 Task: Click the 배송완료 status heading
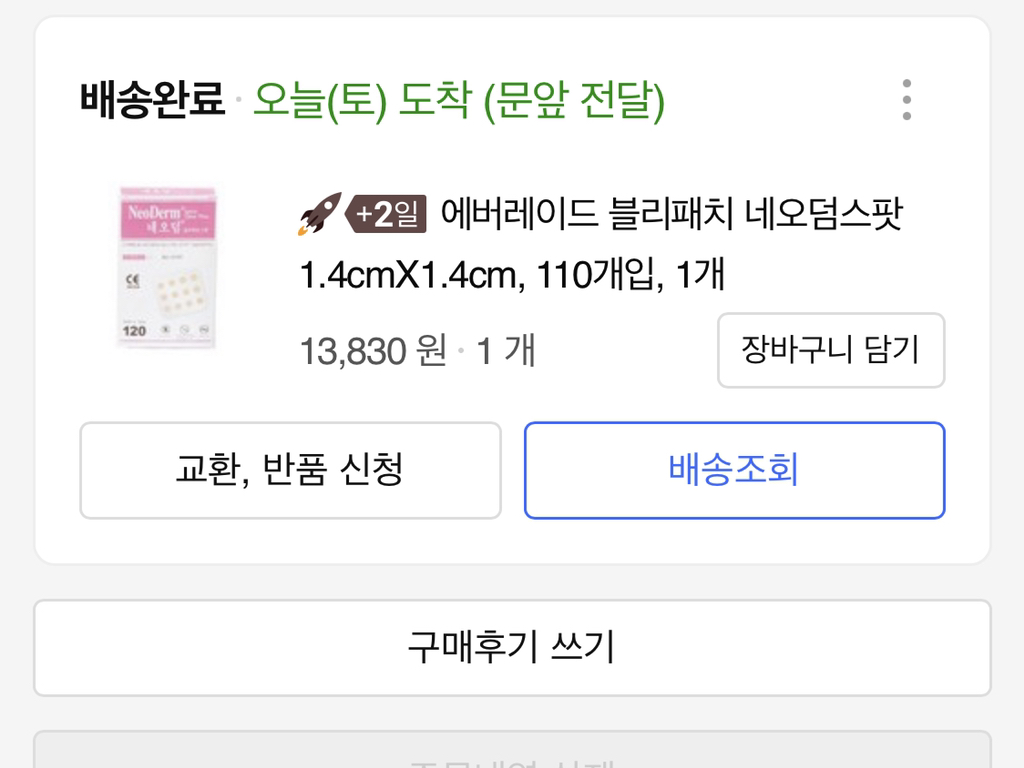click(152, 100)
